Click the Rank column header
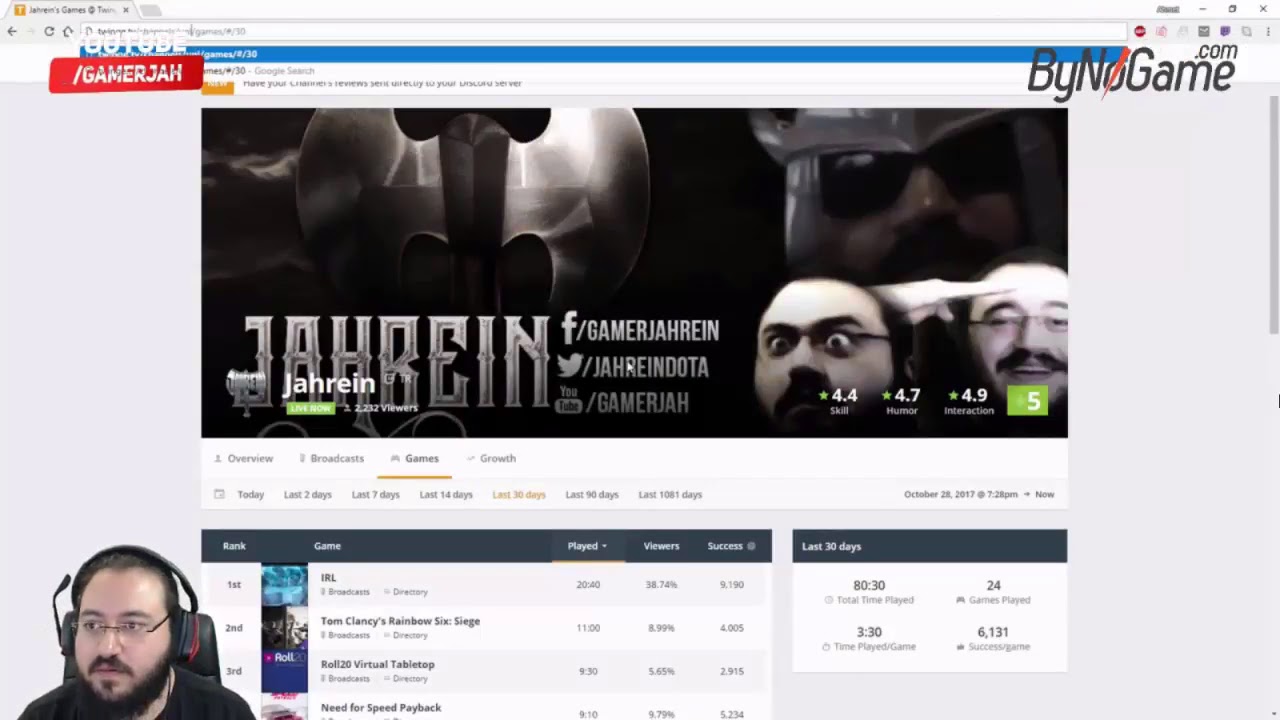1280x720 pixels. 234,546
